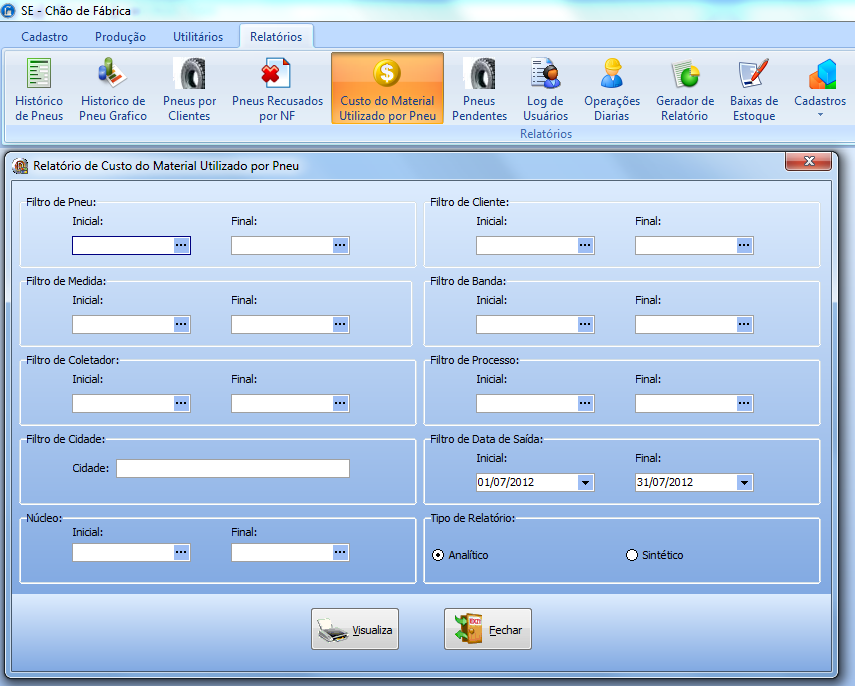Click the Fechar button
Screen dimensions: 855x686
point(488,630)
